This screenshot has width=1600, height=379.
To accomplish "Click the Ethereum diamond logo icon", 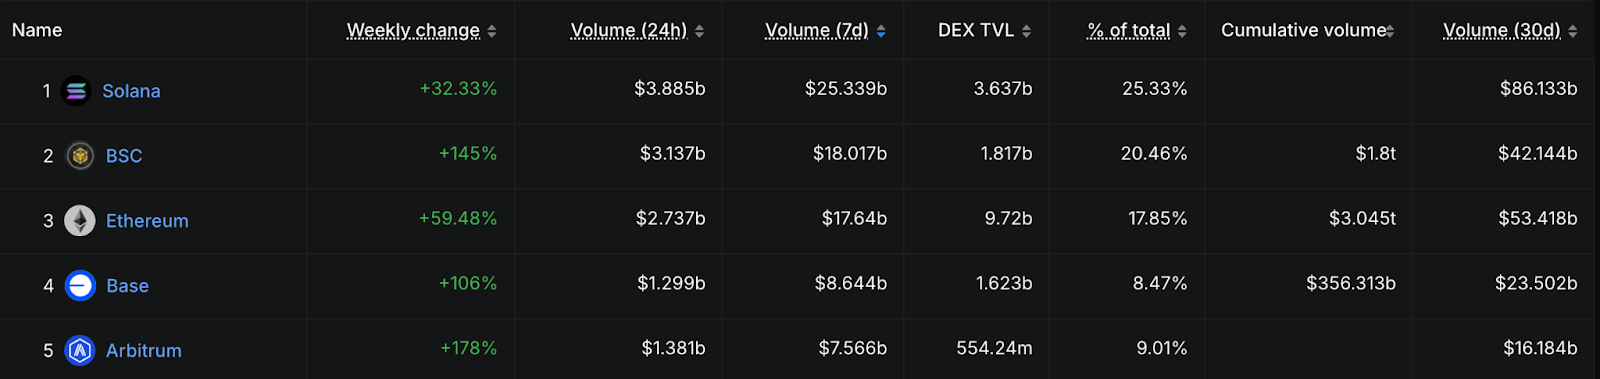I will click(80, 221).
